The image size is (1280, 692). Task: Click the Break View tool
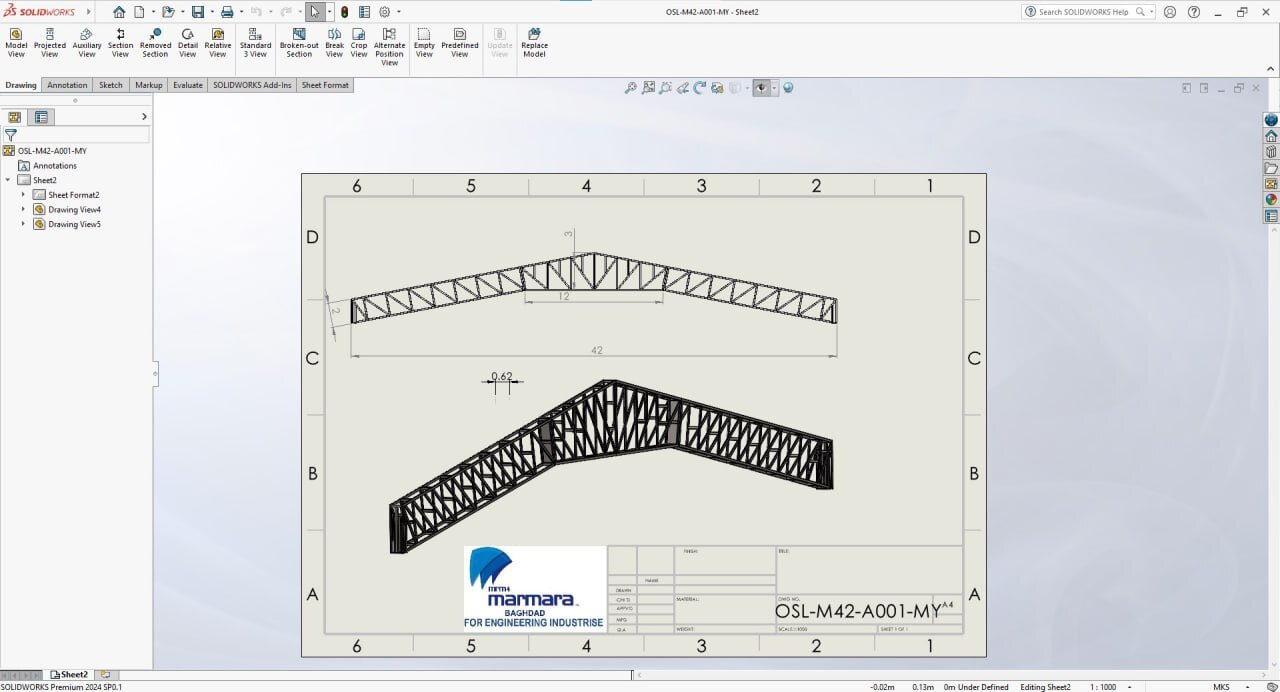coord(334,43)
